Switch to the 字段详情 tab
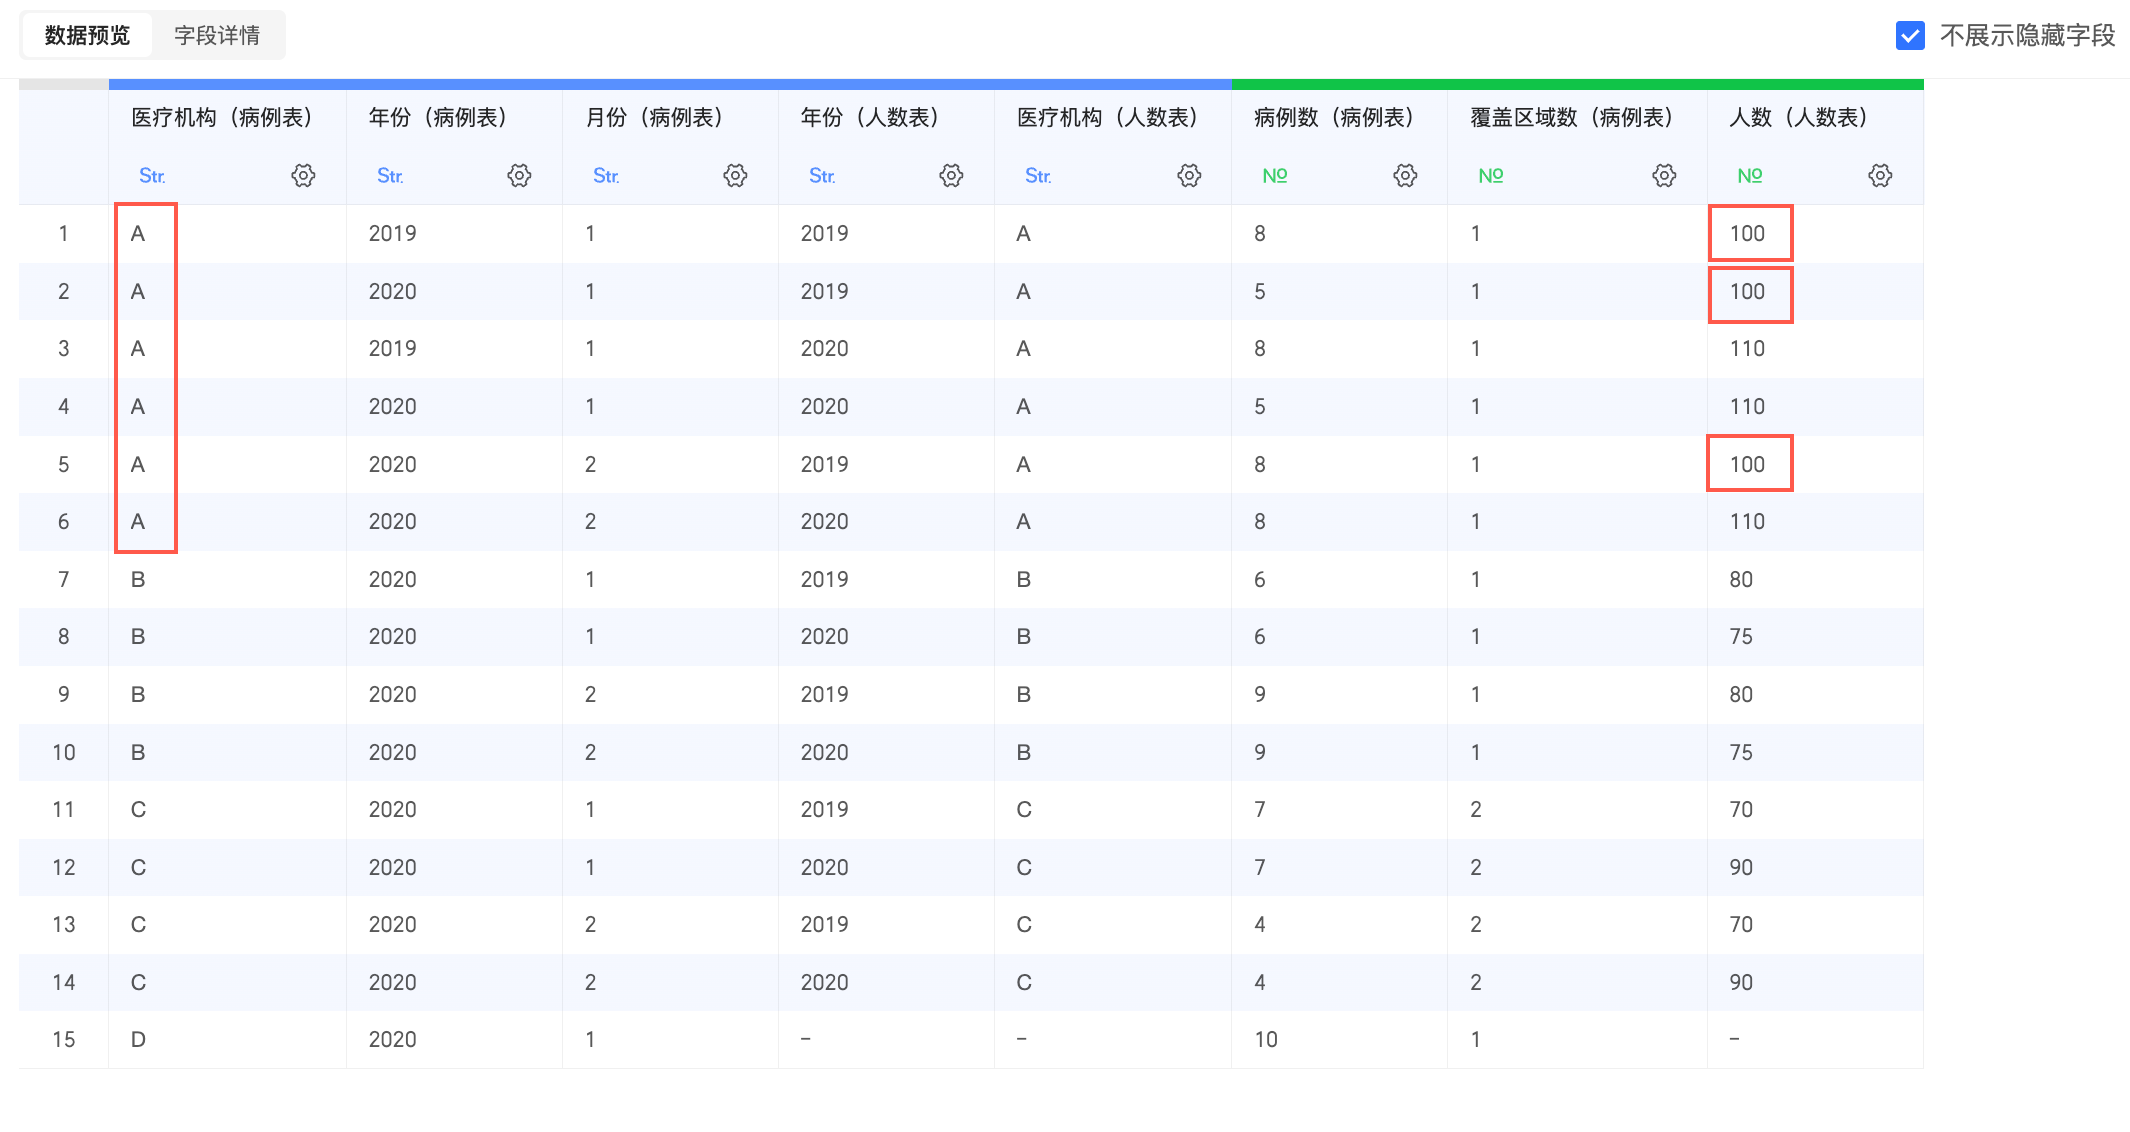2130x1132 pixels. tap(217, 36)
